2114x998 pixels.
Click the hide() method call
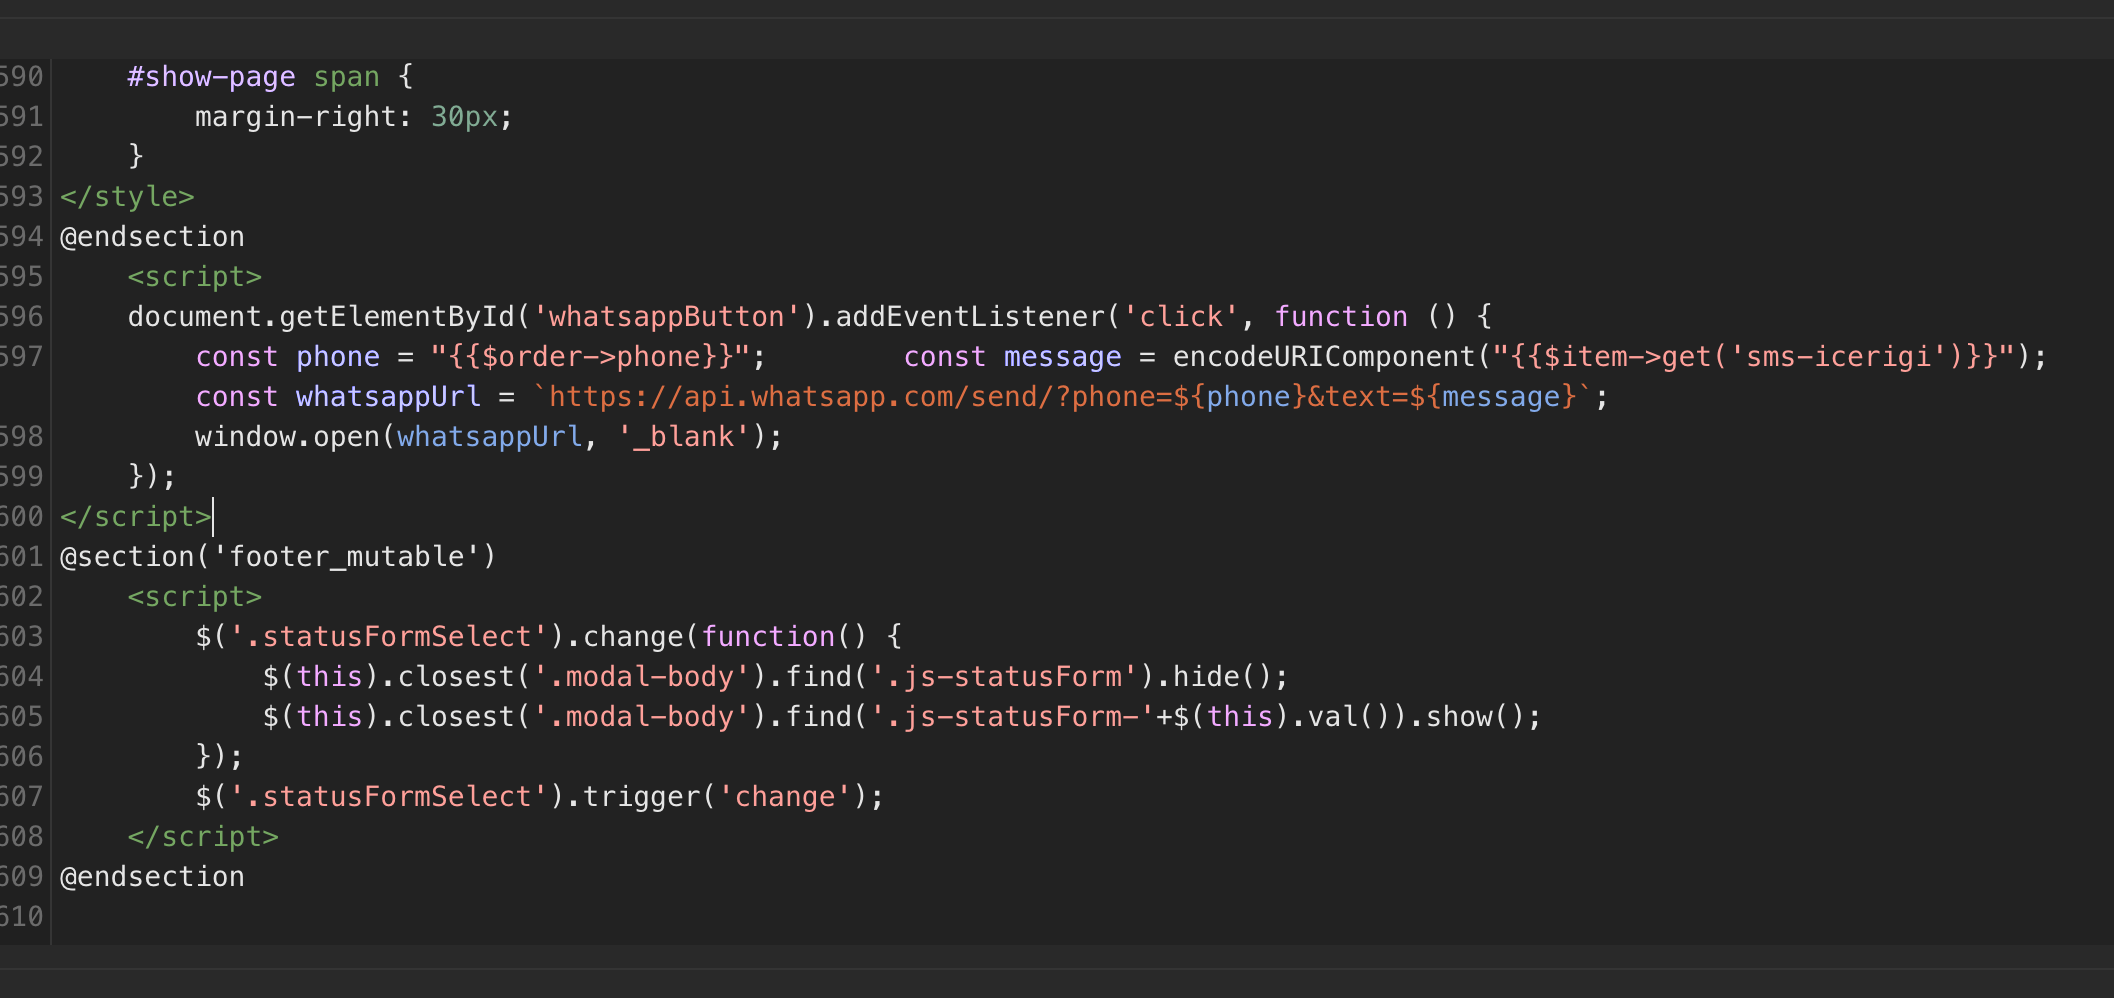[1222, 677]
